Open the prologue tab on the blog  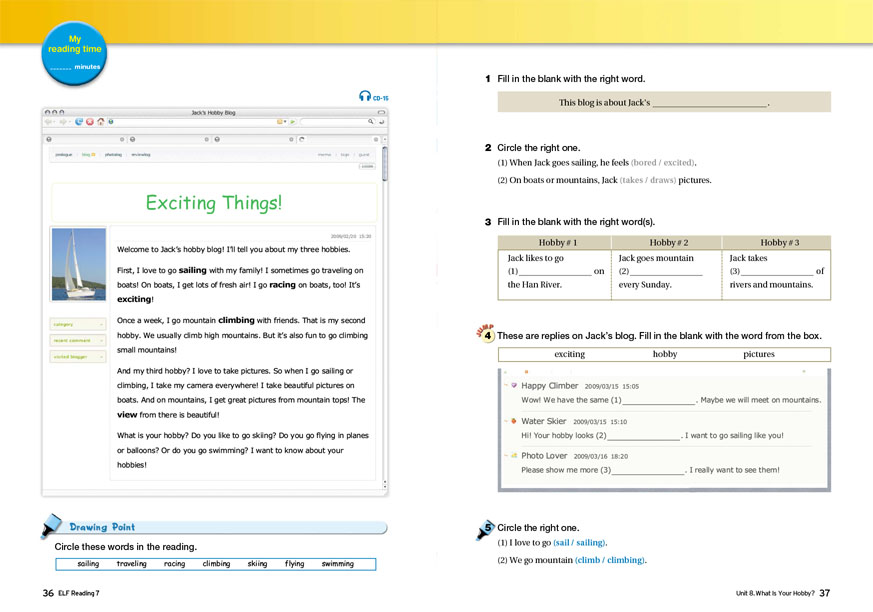click(64, 155)
